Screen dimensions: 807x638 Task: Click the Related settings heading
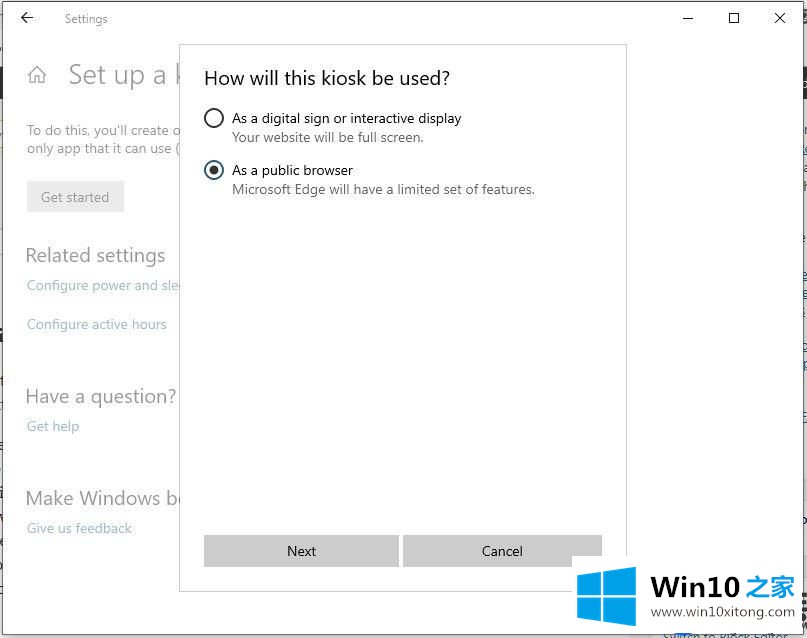pyautogui.click(x=96, y=255)
